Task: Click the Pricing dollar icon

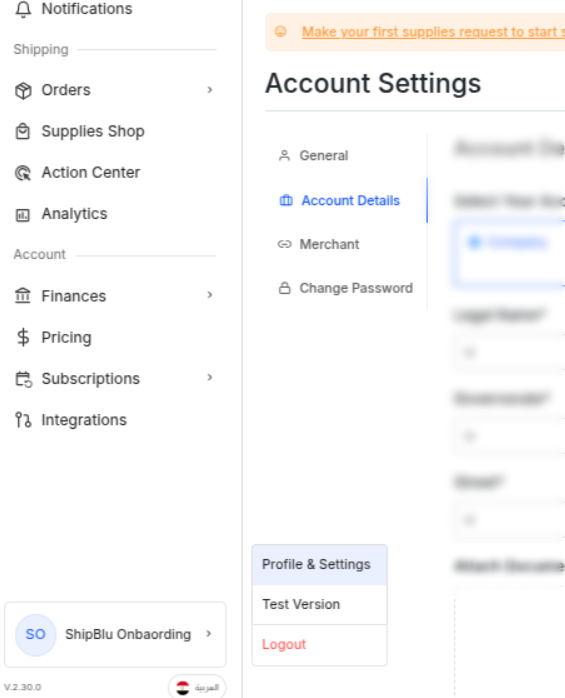Action: [x=23, y=337]
